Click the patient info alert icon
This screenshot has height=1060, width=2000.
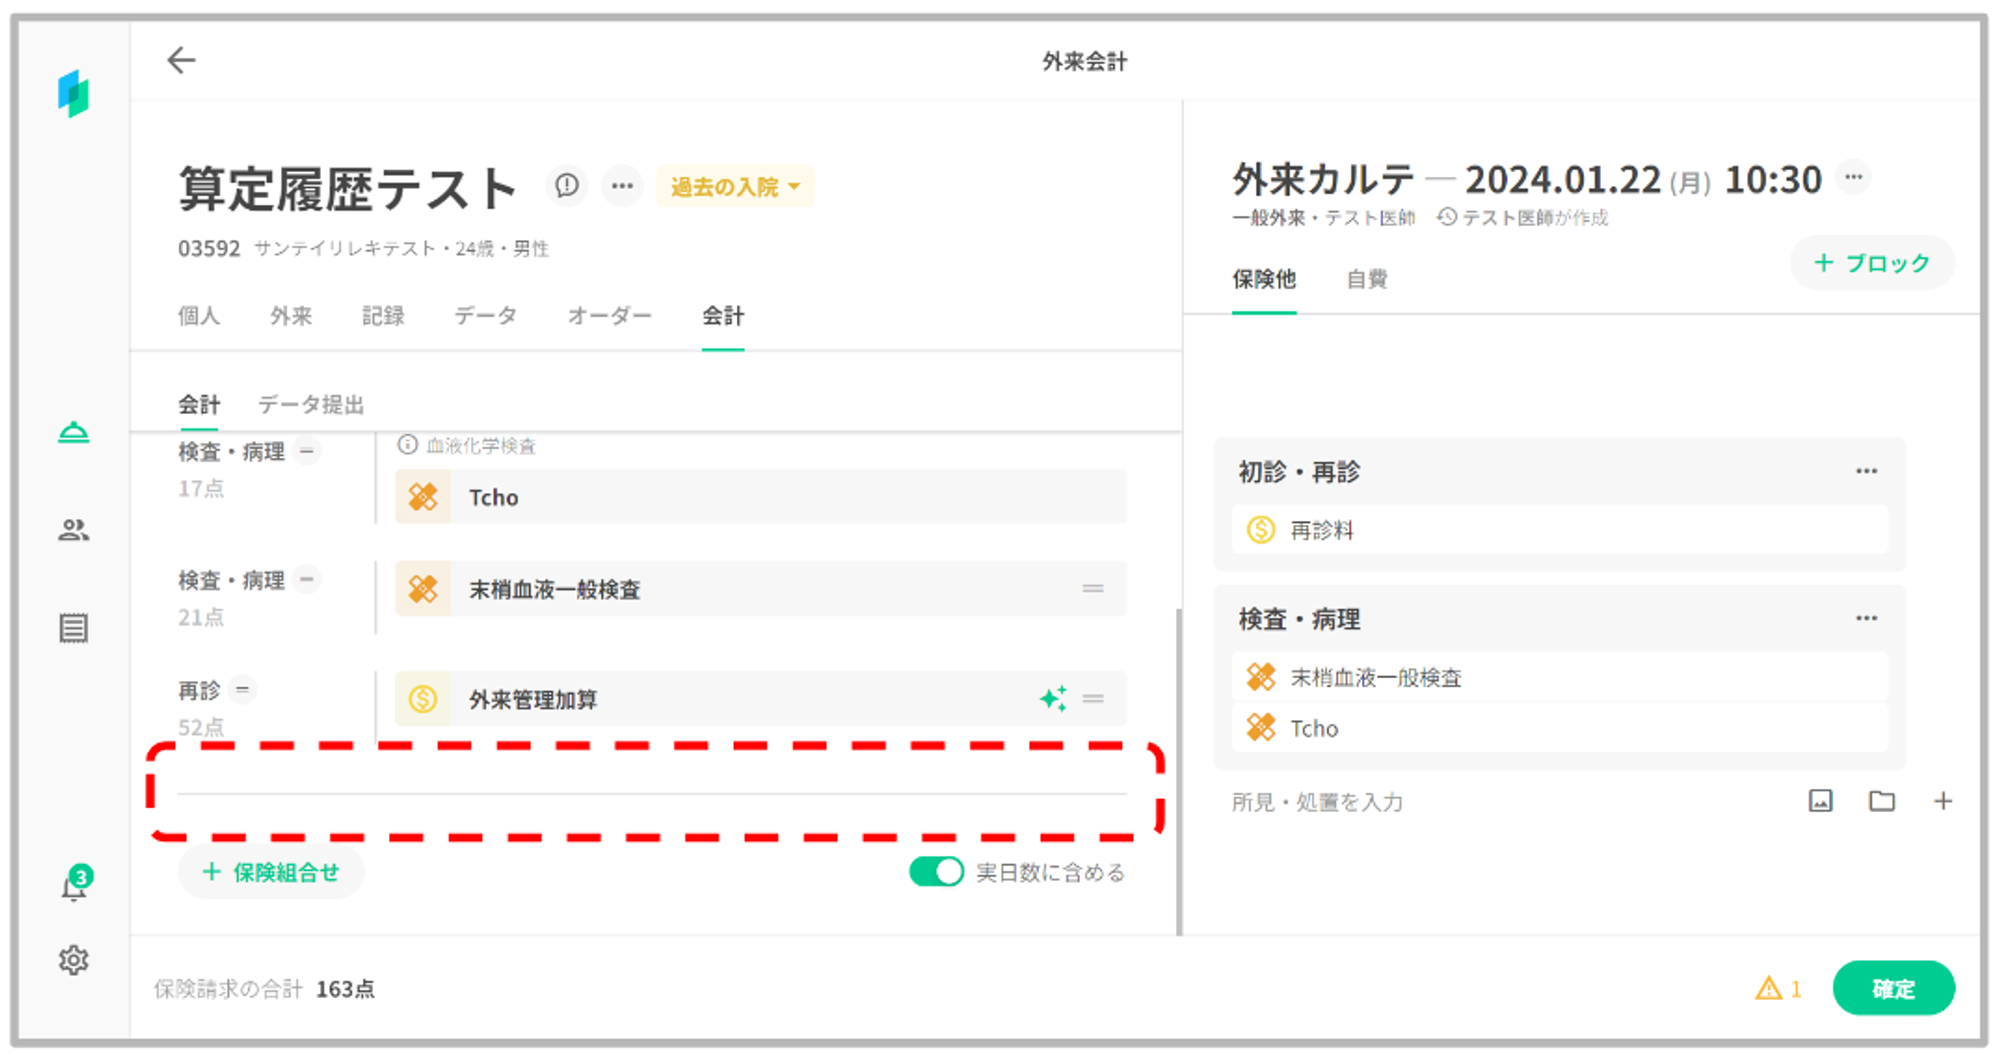point(567,186)
